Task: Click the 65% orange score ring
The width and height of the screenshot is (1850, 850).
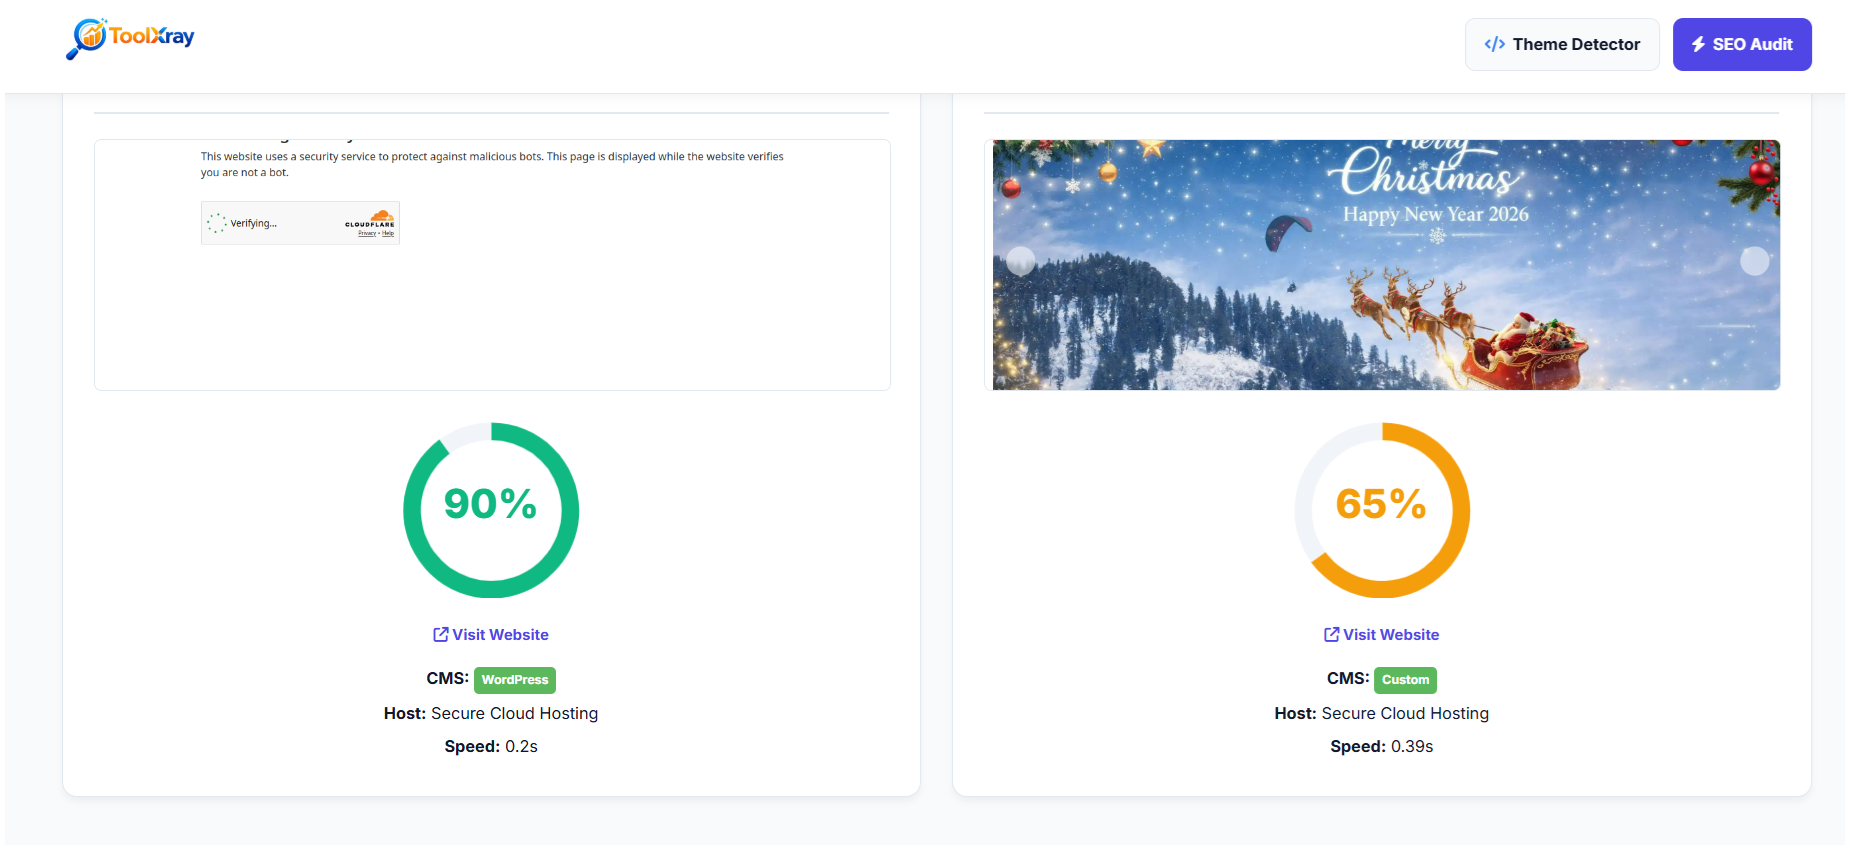Action: click(1382, 510)
